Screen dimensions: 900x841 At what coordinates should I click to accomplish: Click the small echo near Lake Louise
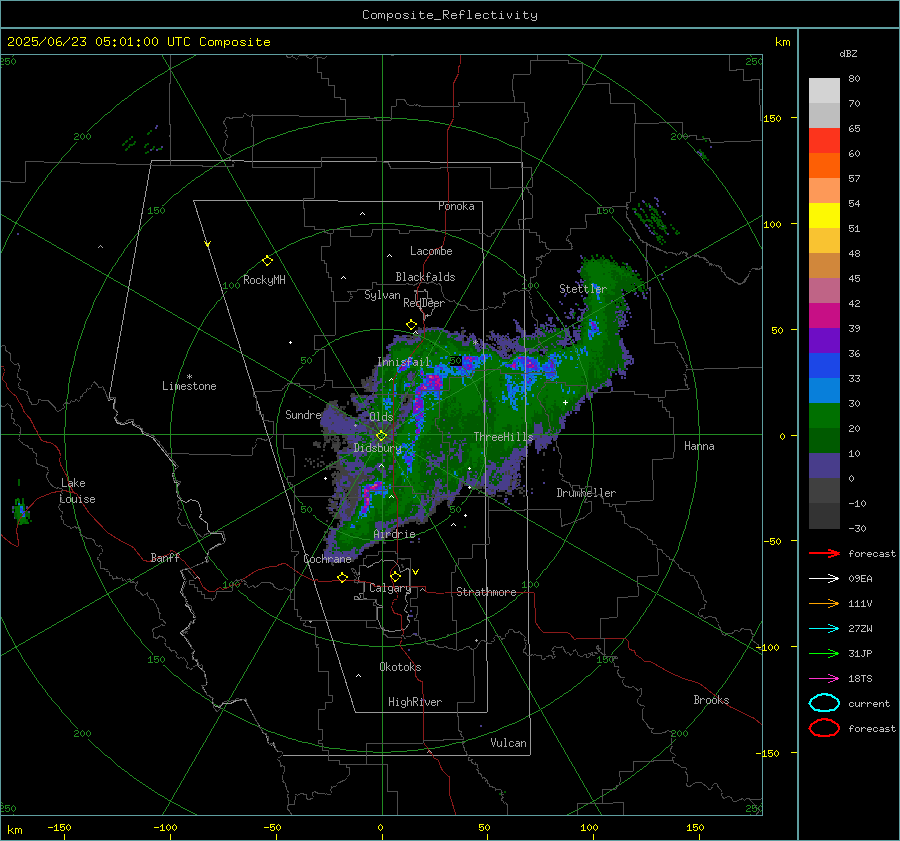point(21,510)
